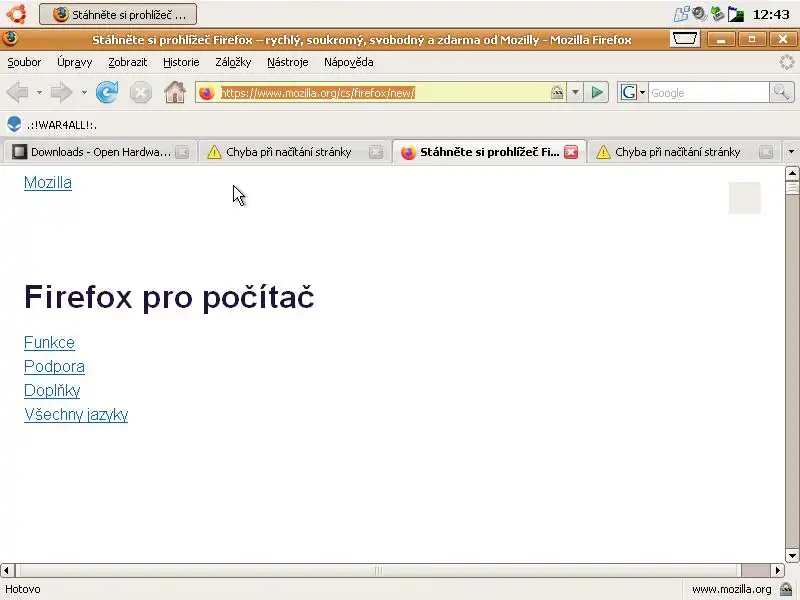The width and height of the screenshot is (800, 600).
Task: Click the Google search input box
Action: coord(709,93)
